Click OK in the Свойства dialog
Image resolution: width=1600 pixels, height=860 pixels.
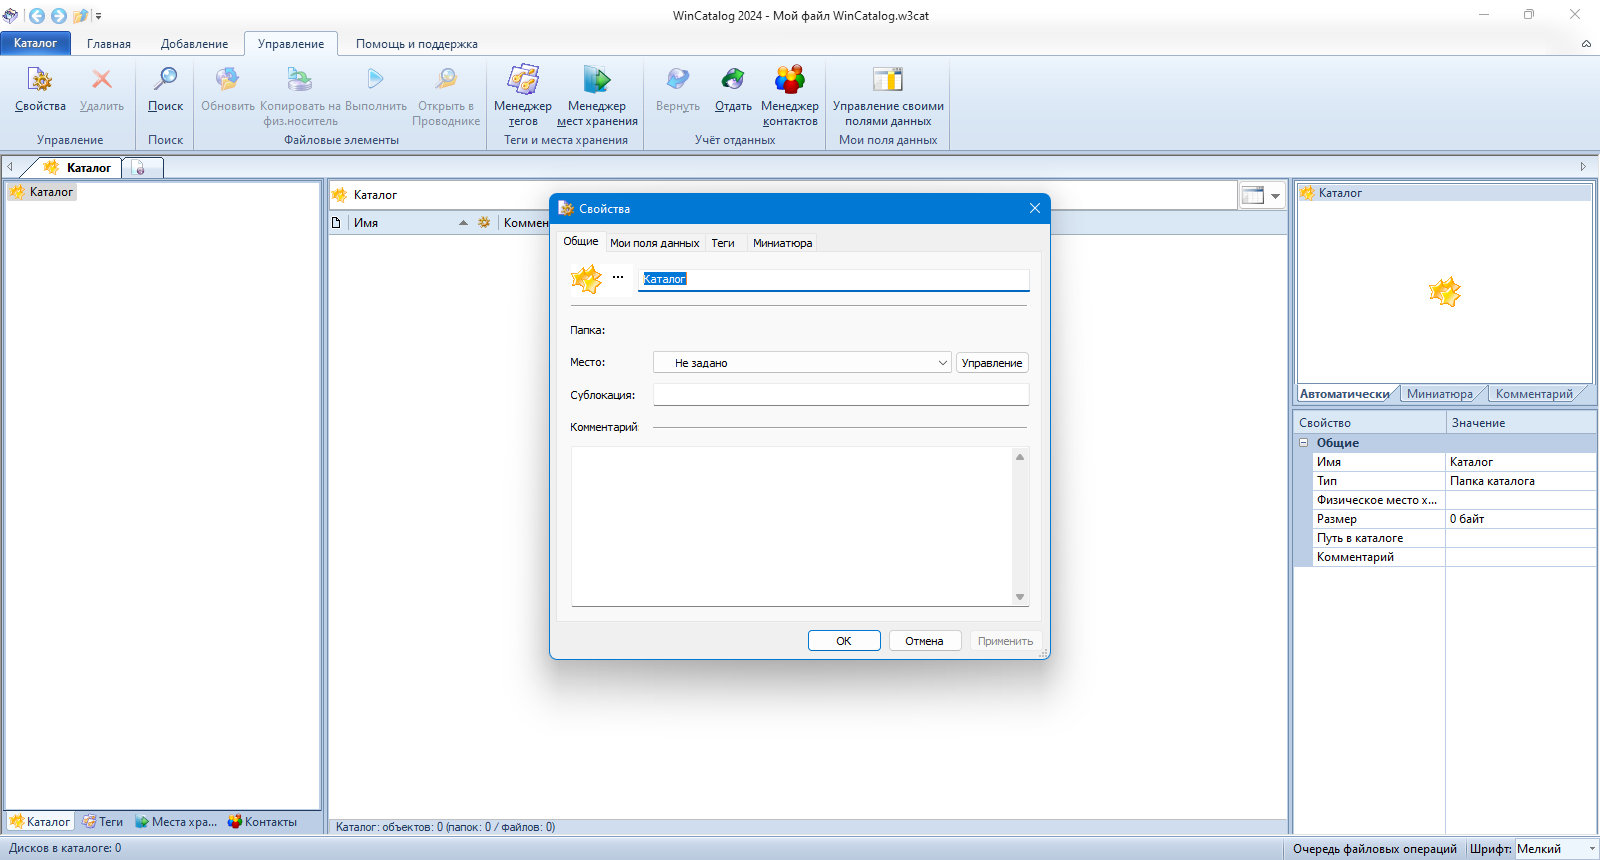click(844, 641)
